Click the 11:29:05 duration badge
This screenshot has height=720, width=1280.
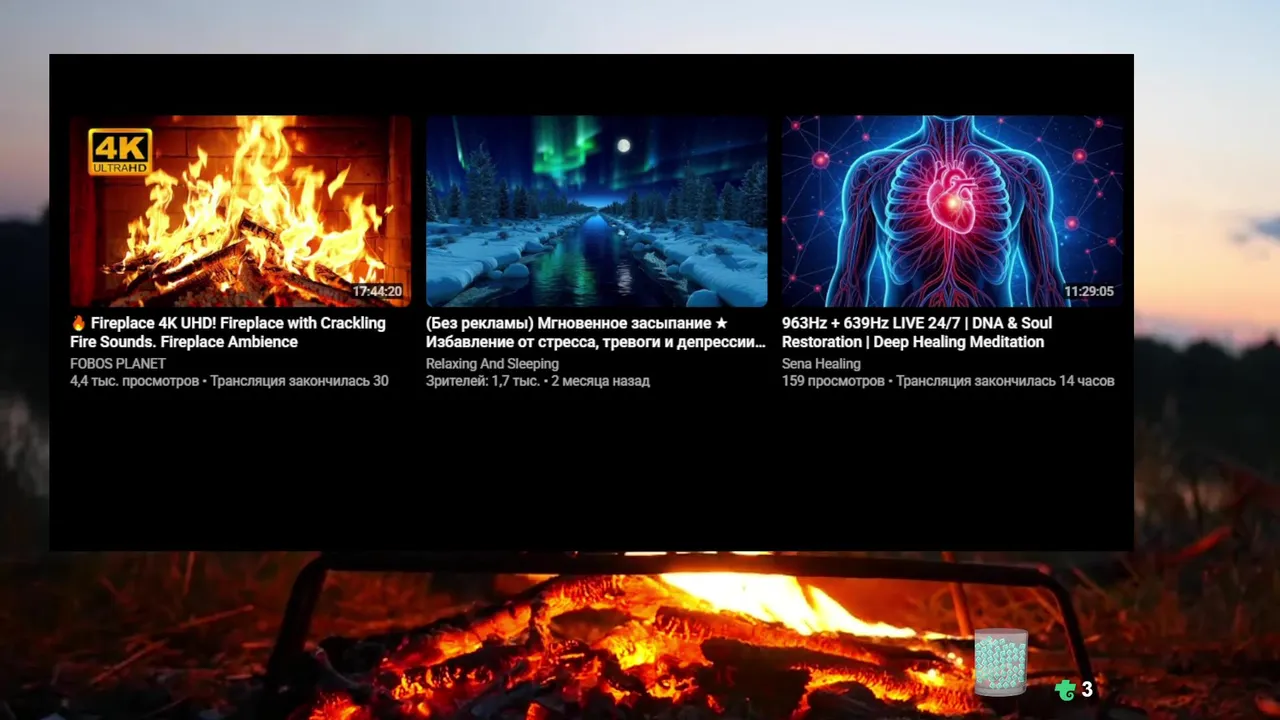pyautogui.click(x=1089, y=292)
